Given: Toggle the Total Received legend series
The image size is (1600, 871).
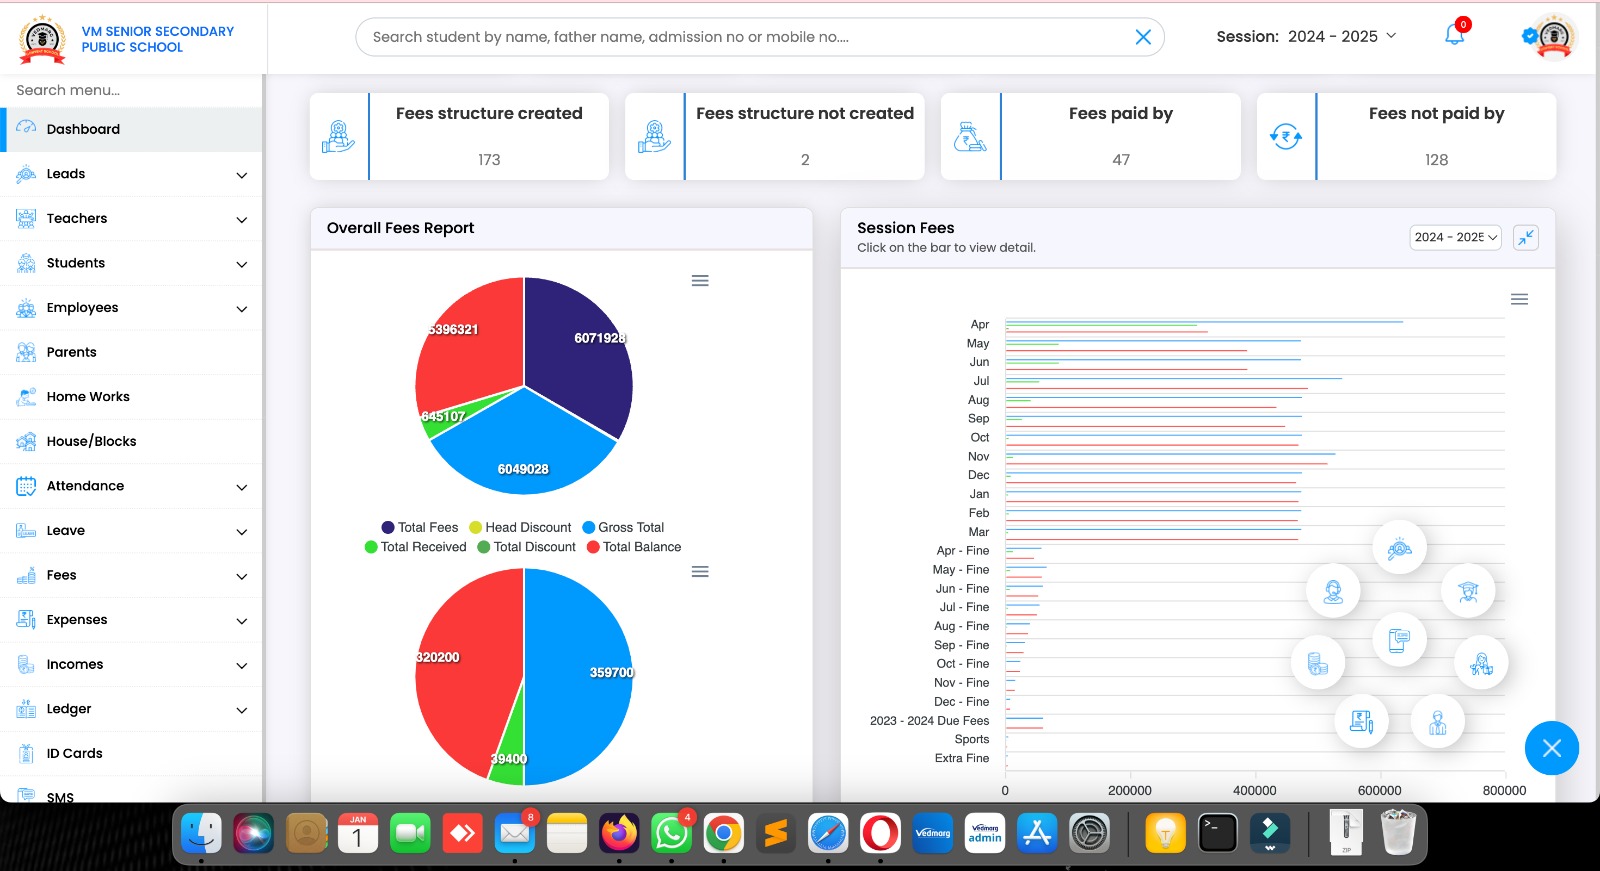Looking at the screenshot, I should point(415,547).
